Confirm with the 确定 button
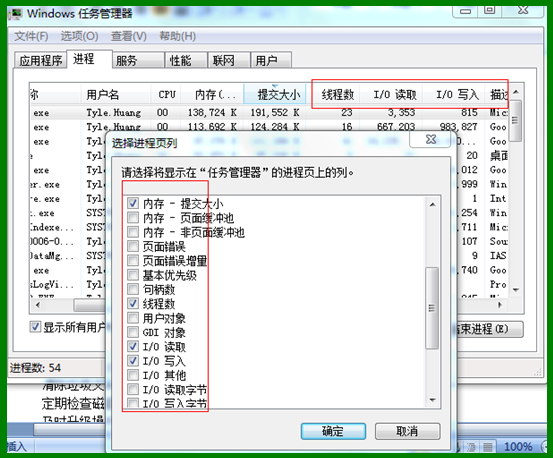Image resolution: width=553 pixels, height=458 pixels. pos(333,431)
